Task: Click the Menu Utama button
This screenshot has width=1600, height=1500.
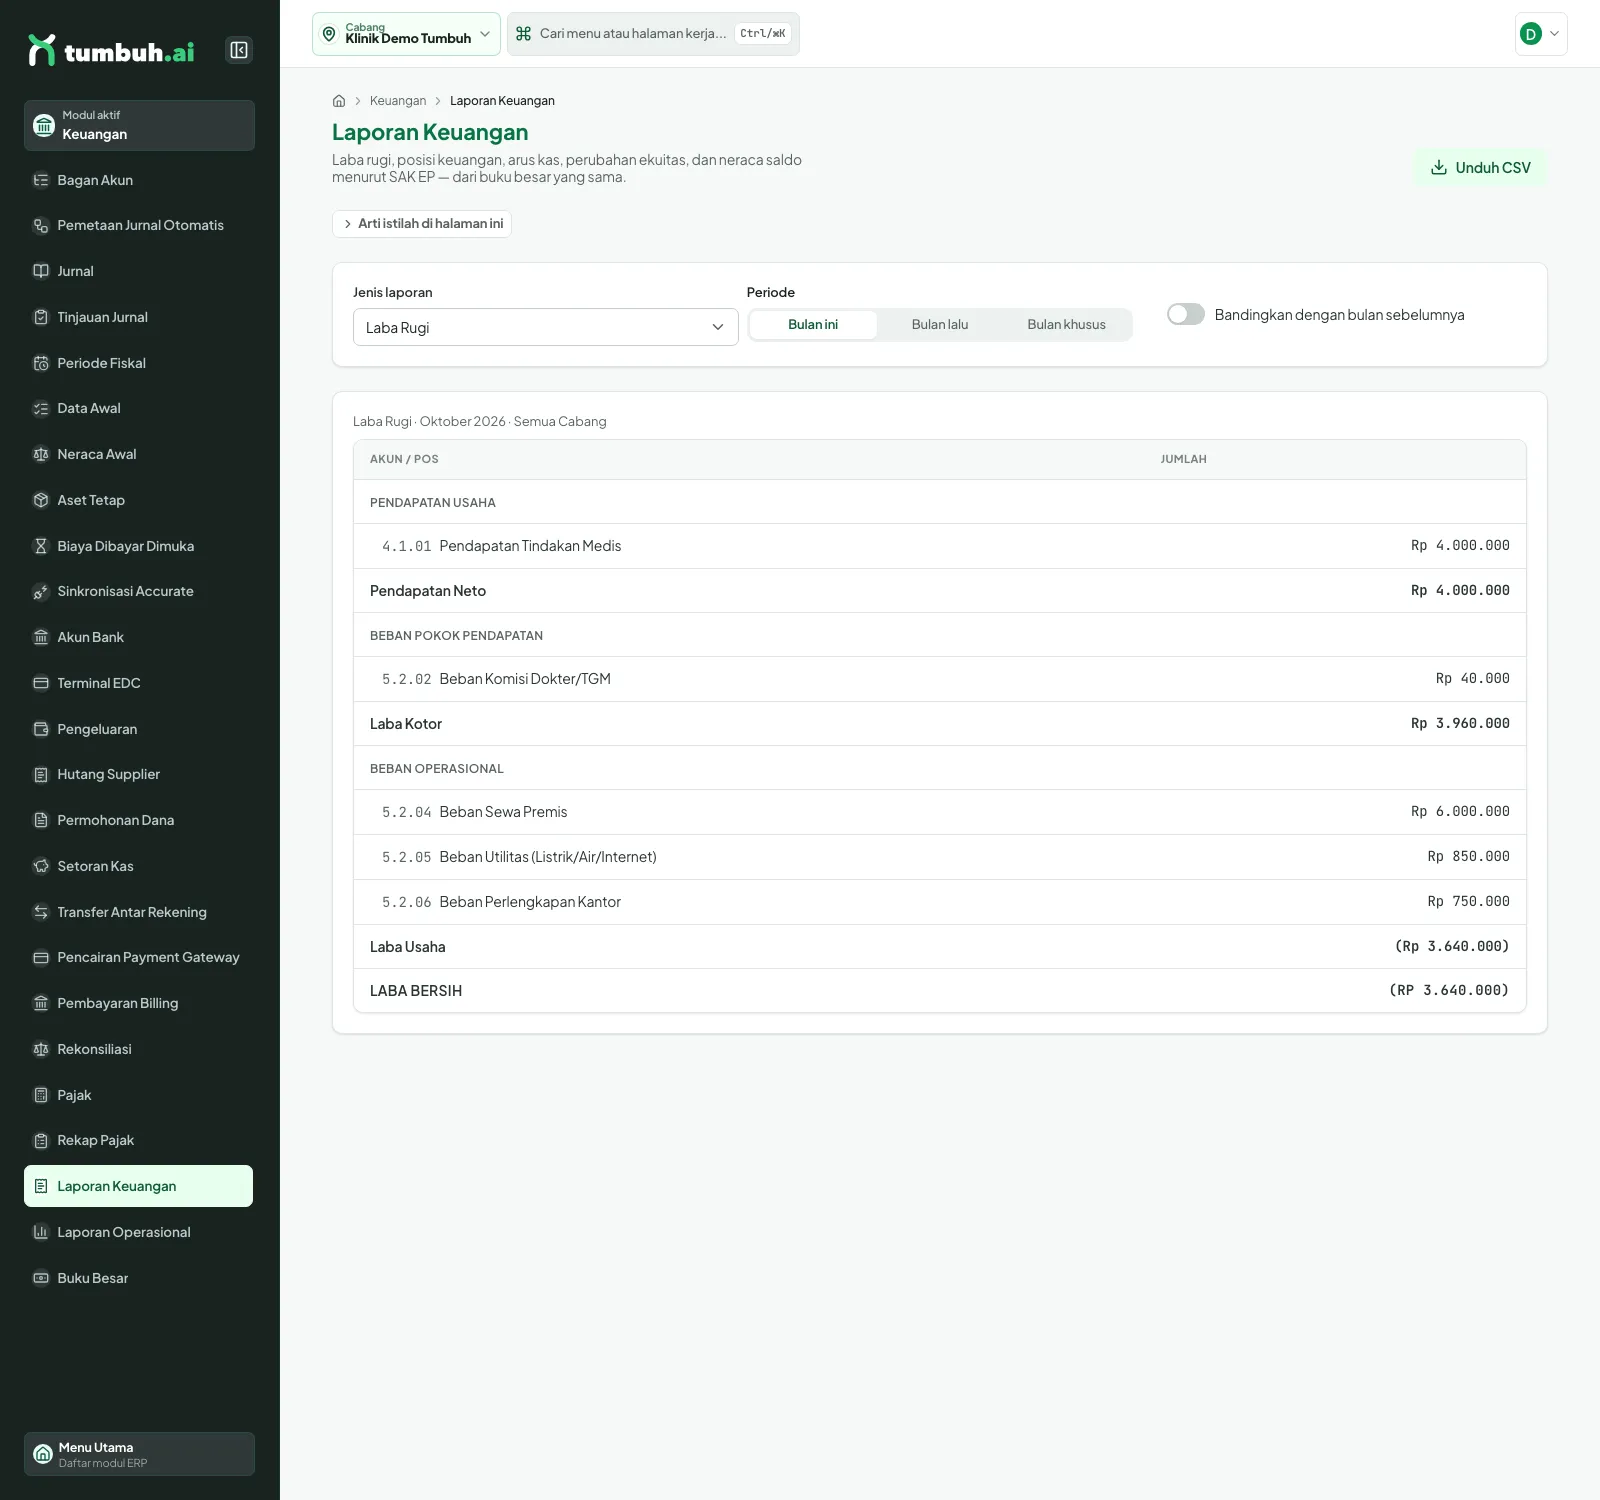Action: [x=139, y=1454]
